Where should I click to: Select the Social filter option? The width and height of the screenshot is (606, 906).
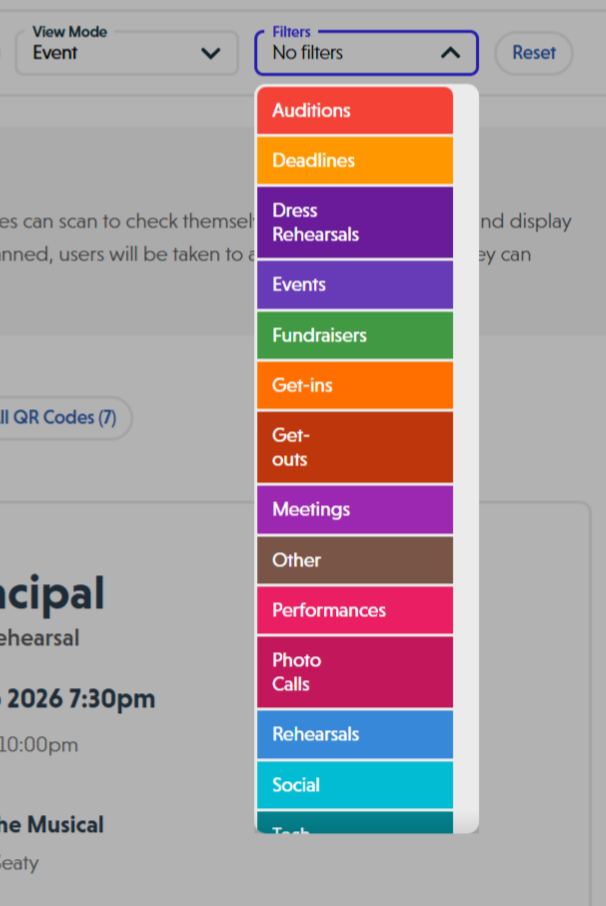coord(354,785)
